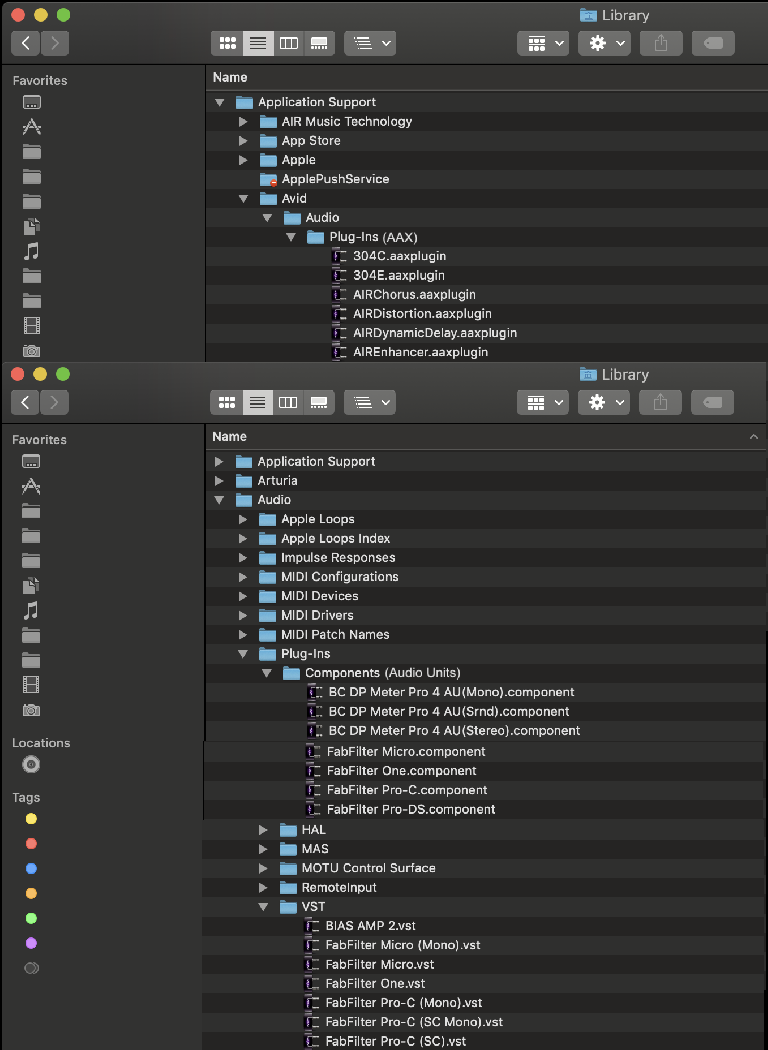768x1050 pixels.
Task: Click Edit Tags button in top window
Action: click(713, 44)
